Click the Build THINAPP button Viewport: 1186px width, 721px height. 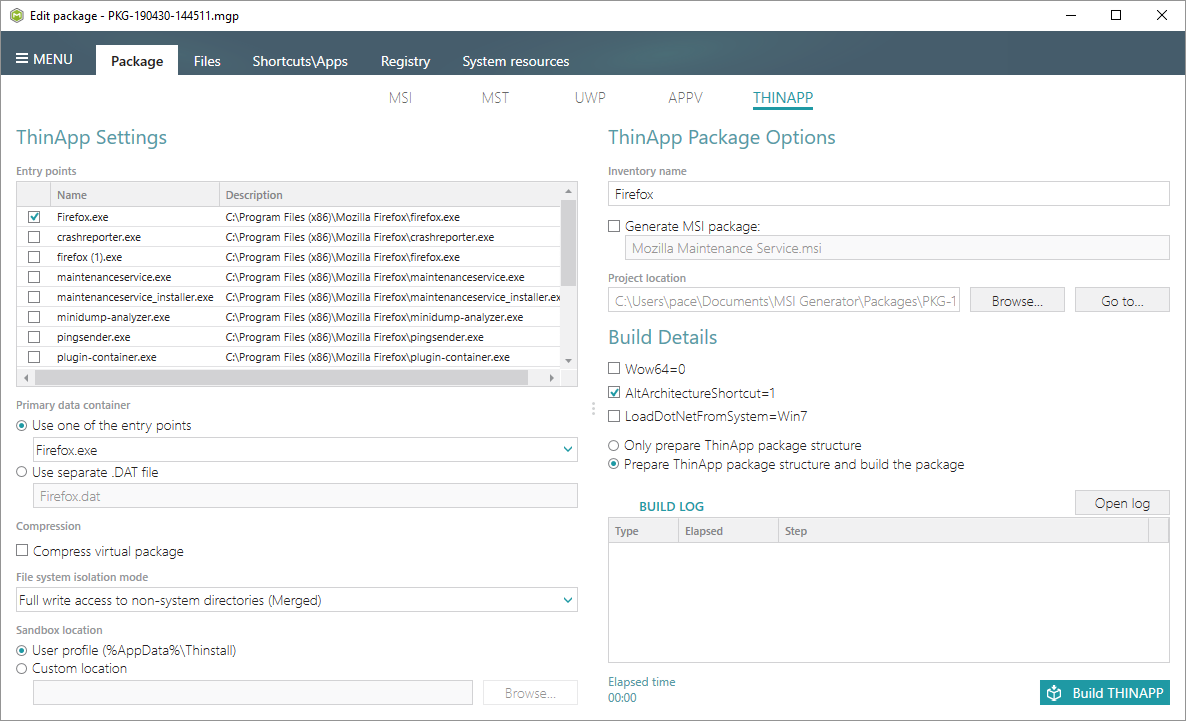coord(1104,692)
